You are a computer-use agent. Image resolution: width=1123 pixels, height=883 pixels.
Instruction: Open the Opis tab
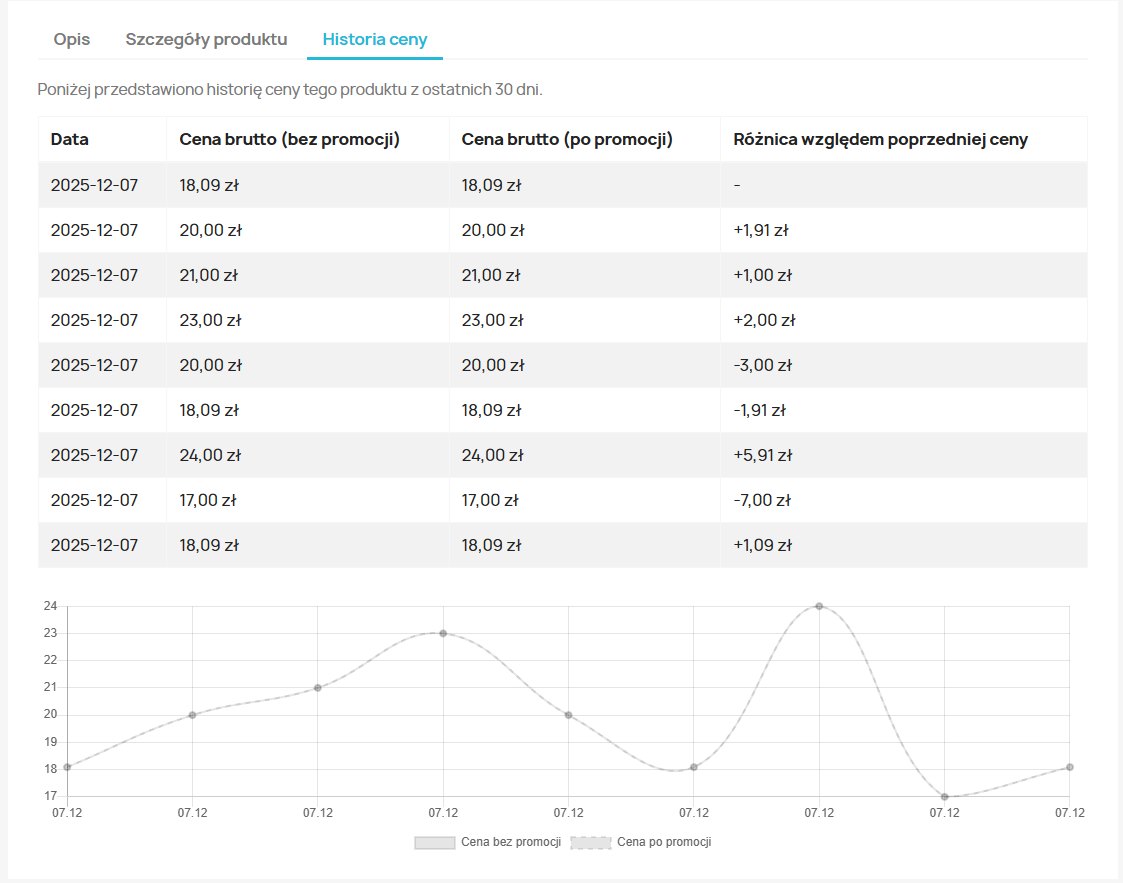click(72, 40)
